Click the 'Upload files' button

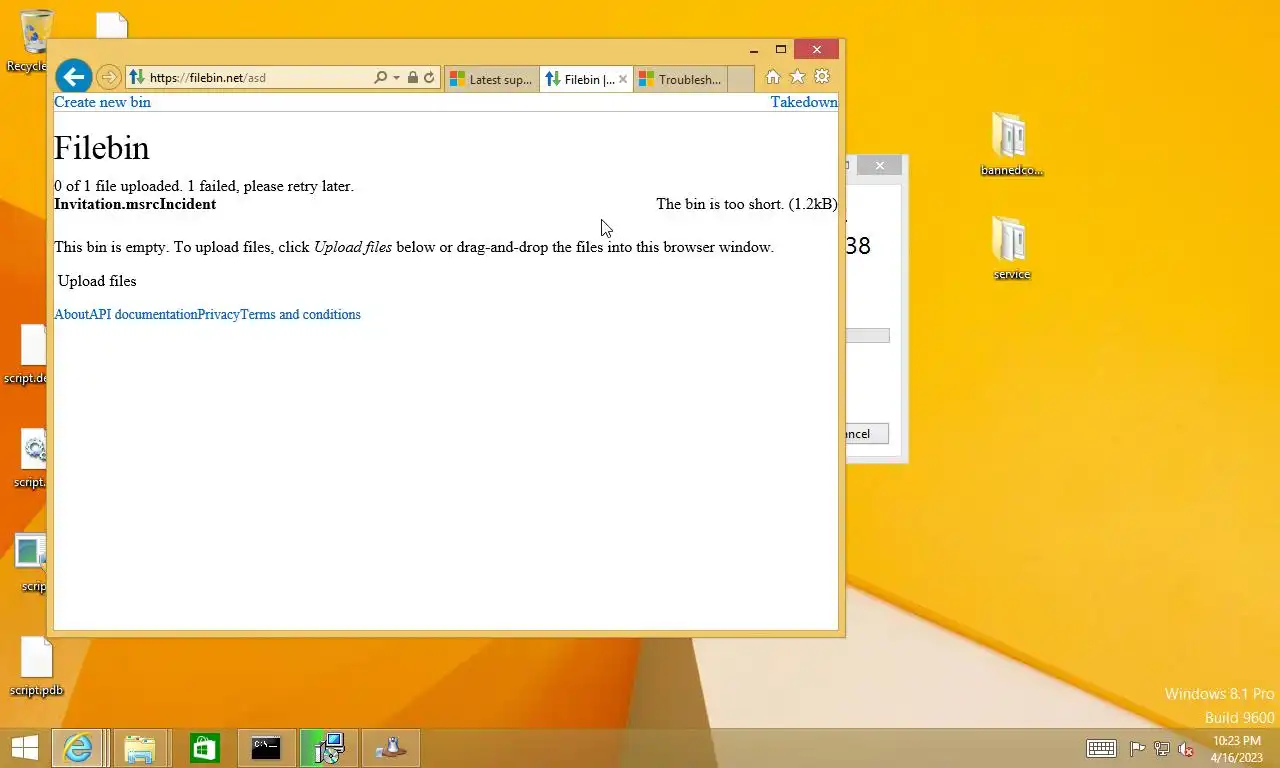(x=97, y=281)
